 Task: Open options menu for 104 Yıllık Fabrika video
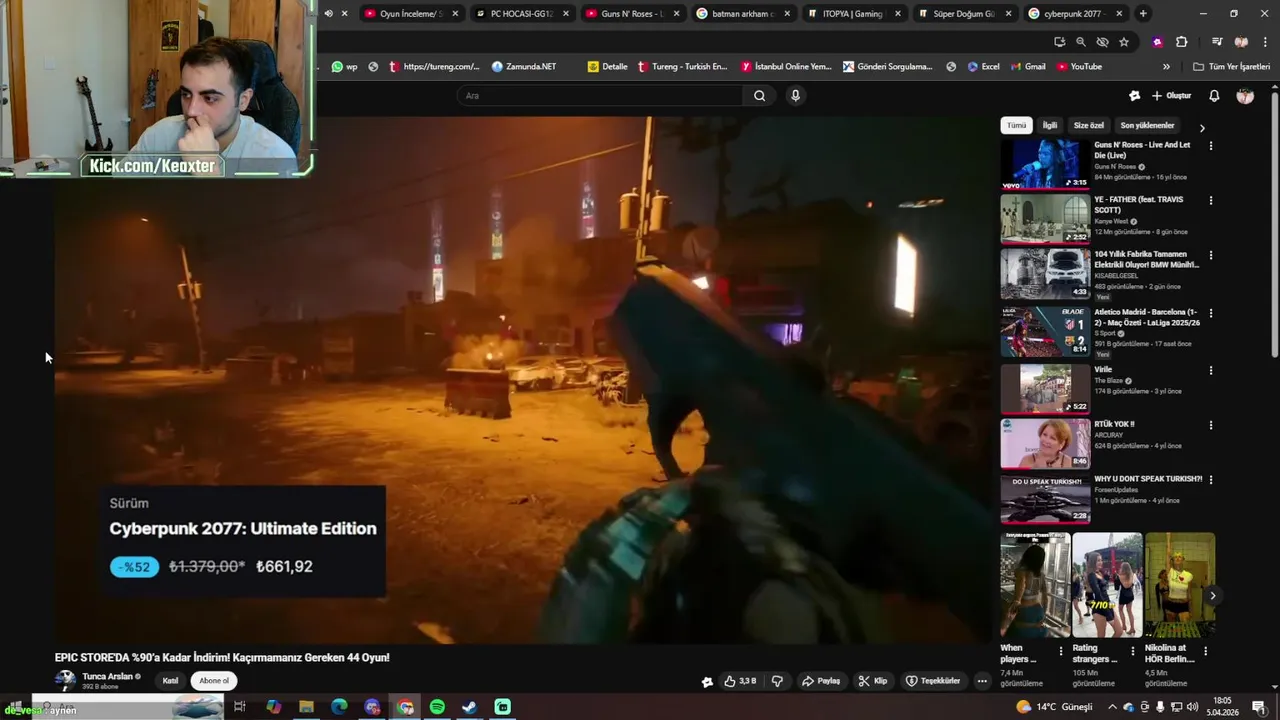(1211, 256)
